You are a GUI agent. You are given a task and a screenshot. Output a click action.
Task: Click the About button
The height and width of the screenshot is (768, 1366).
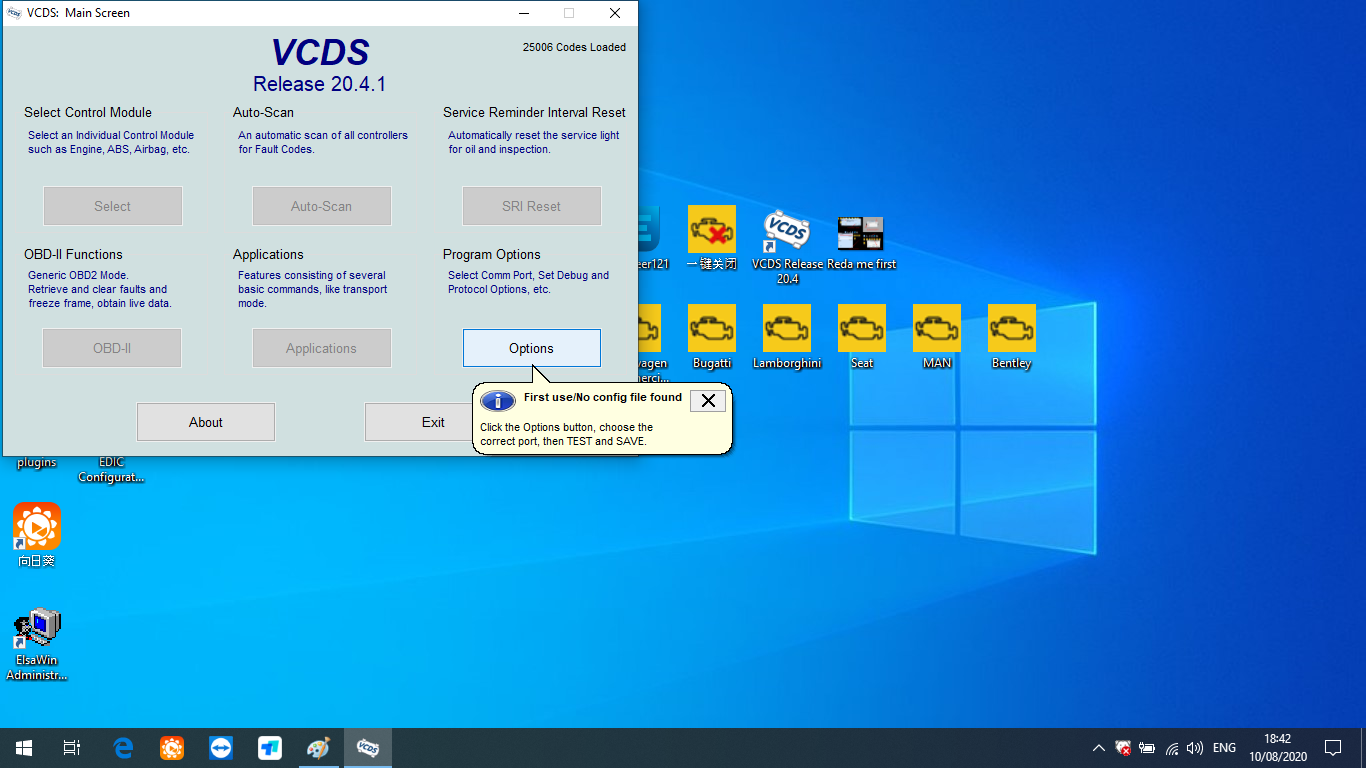point(206,422)
